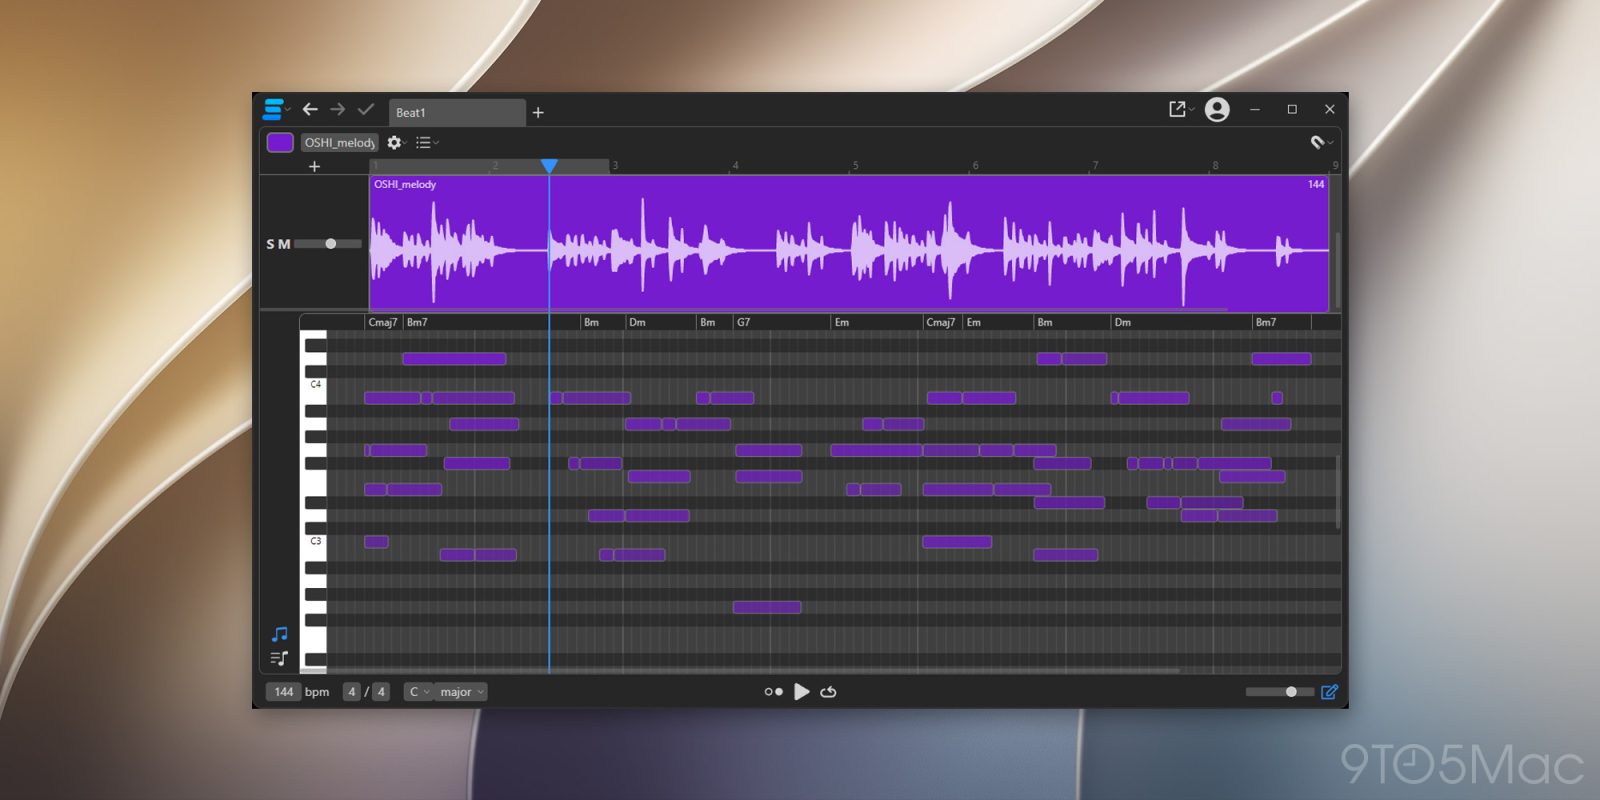Screen dimensions: 1600x800
Task: Click the purple track color swatch
Action: 280,143
